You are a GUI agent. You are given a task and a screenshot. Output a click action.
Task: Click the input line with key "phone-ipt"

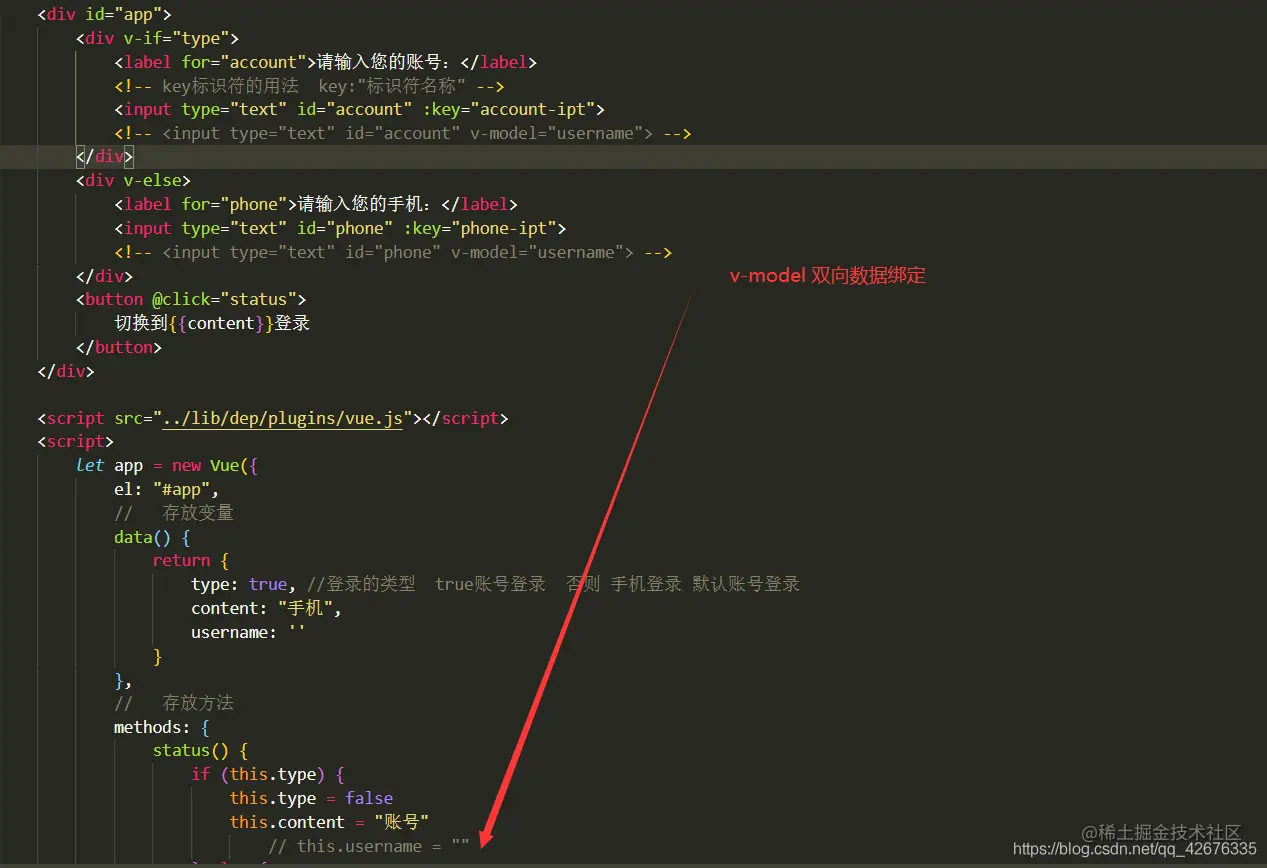[x=340, y=228]
